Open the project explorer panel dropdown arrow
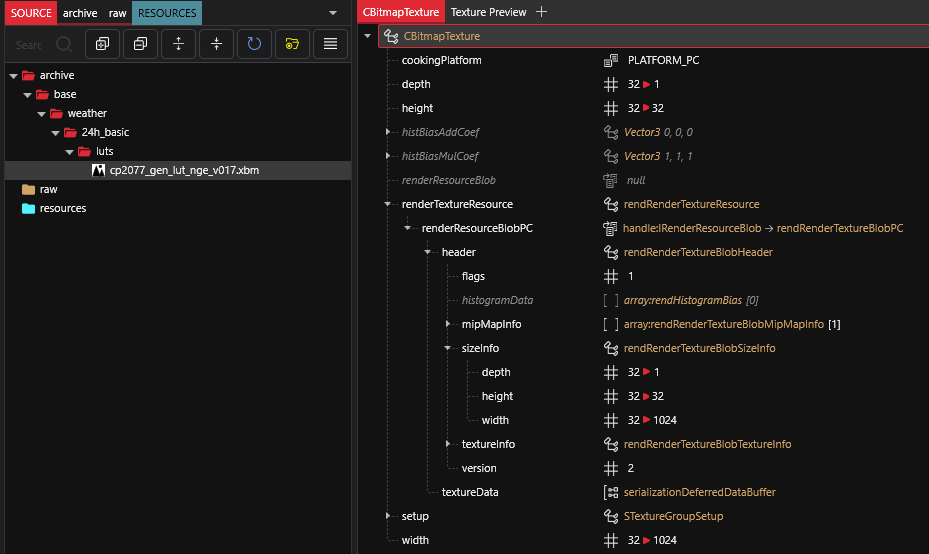Viewport: 929px width, 554px height. pos(333,13)
